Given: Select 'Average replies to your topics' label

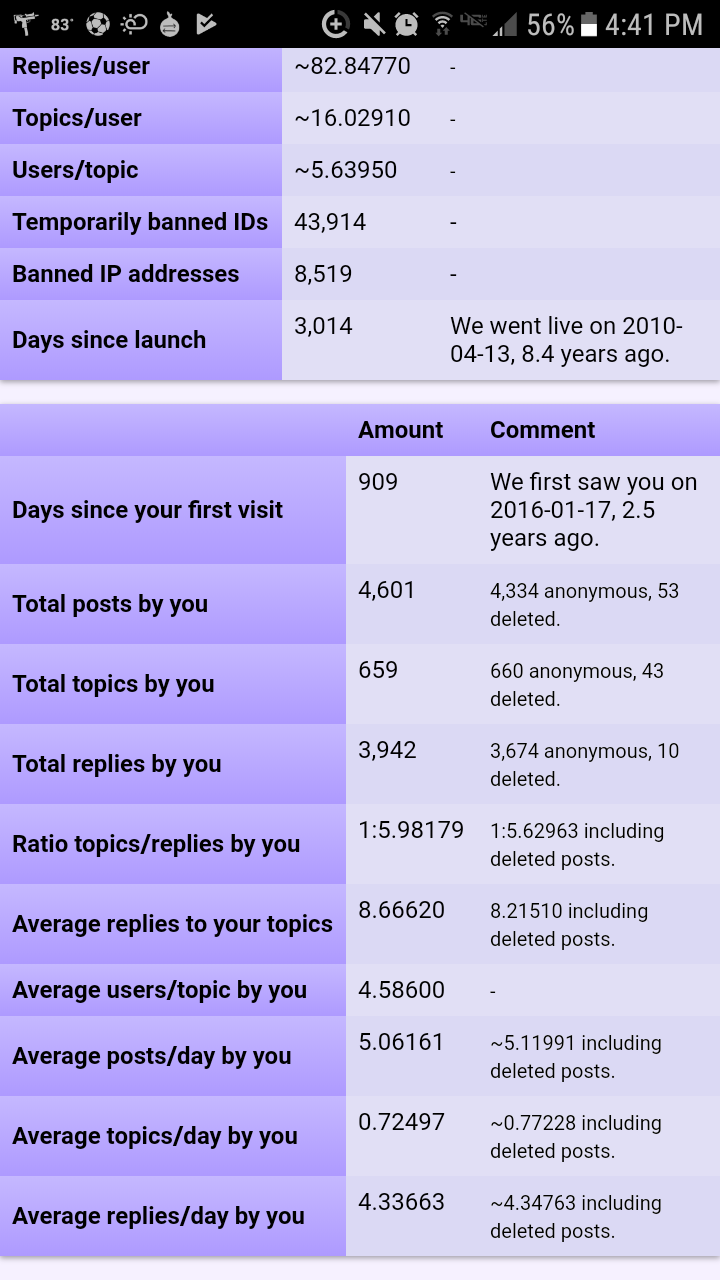Looking at the screenshot, I should tap(172, 924).
